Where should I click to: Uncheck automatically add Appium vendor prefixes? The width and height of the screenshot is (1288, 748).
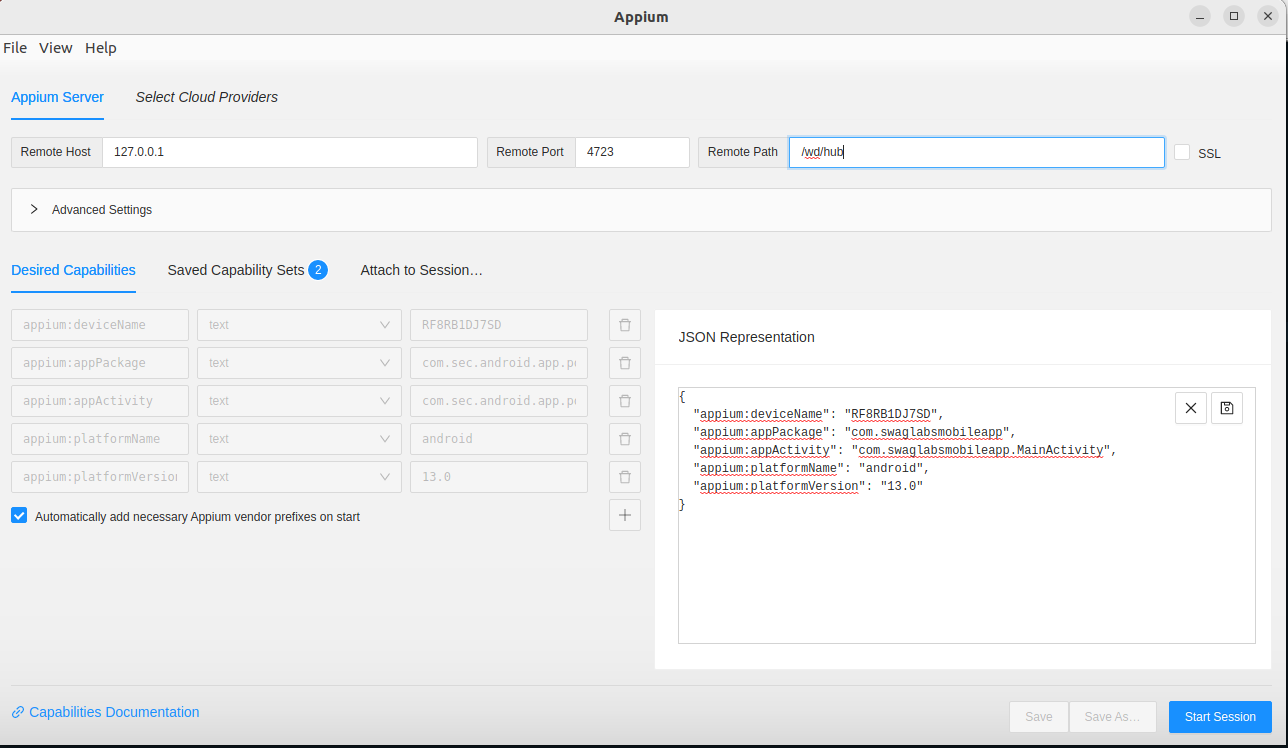coord(19,516)
